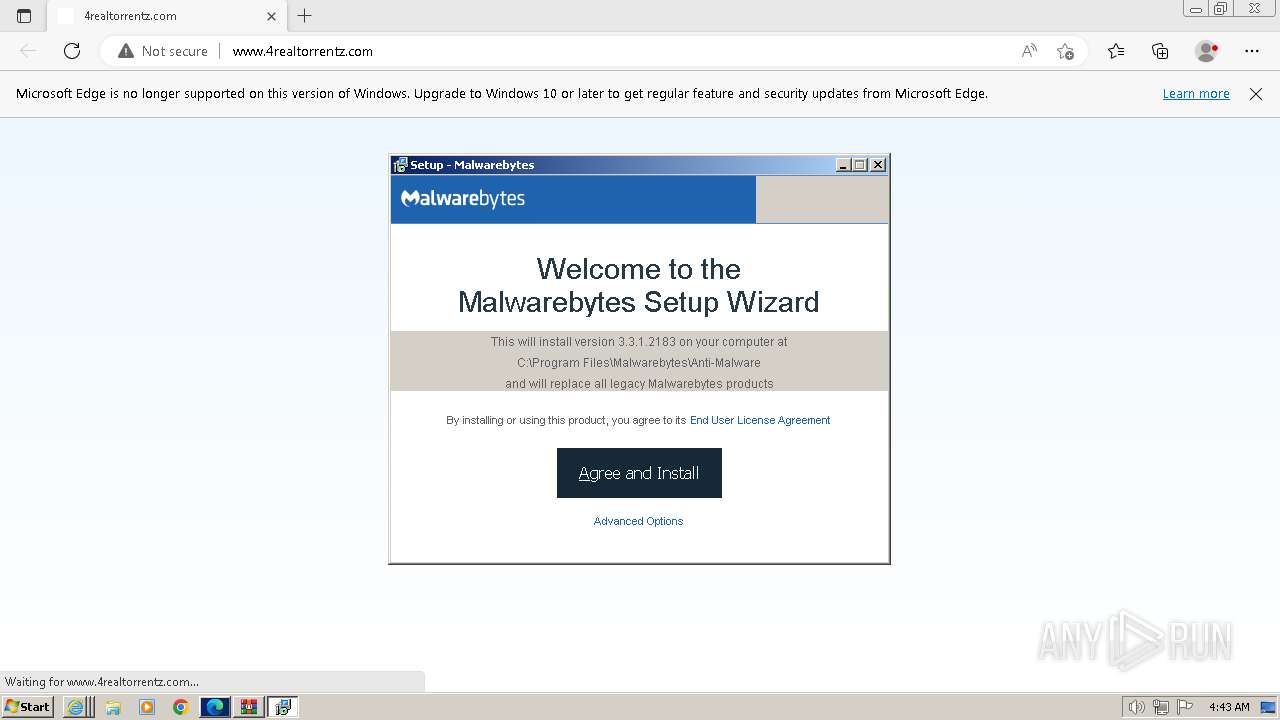1280x720 pixels.
Task: Click the setup icon in the Malwarebytes title bar
Action: pyautogui.click(x=400, y=165)
